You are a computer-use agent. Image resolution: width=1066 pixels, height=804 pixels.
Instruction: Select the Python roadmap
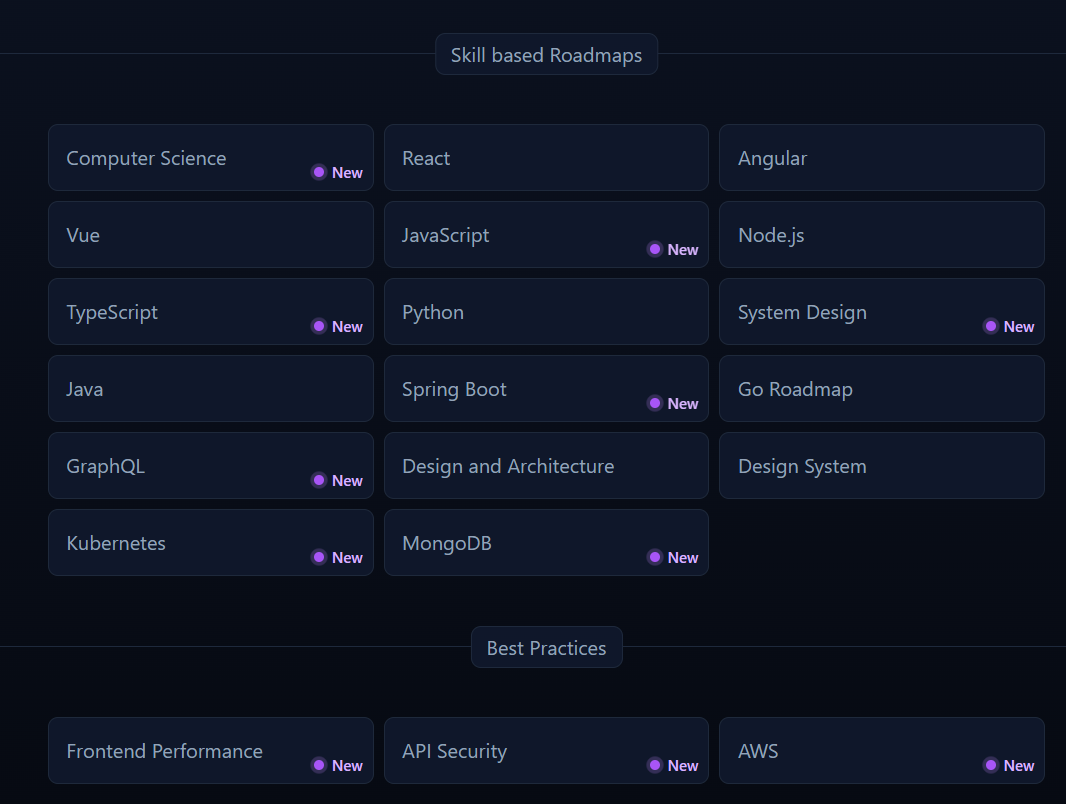click(546, 311)
